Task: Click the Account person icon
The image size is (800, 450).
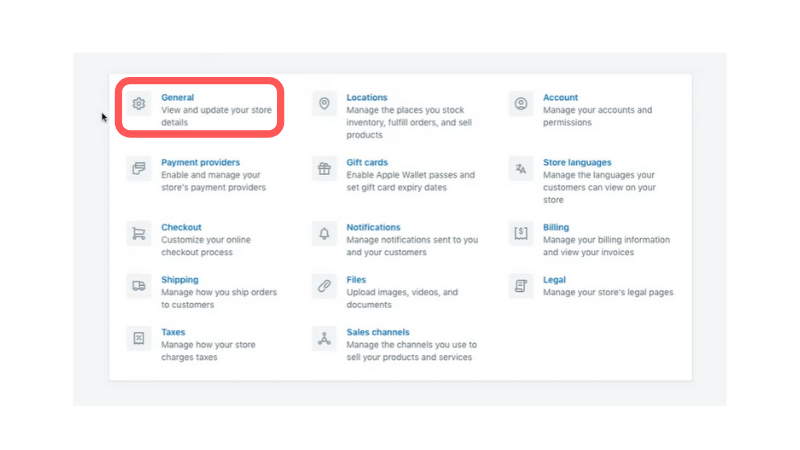Action: pos(520,104)
